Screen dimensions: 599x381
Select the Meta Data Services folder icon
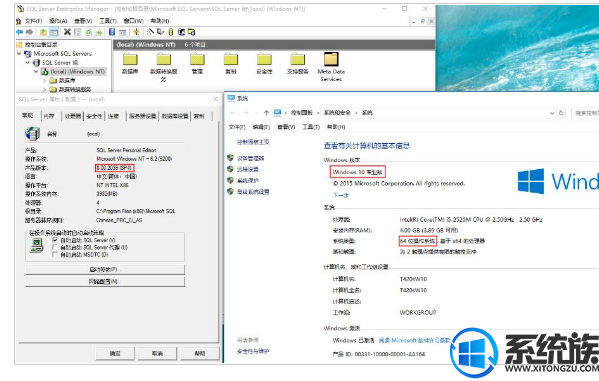[331, 59]
